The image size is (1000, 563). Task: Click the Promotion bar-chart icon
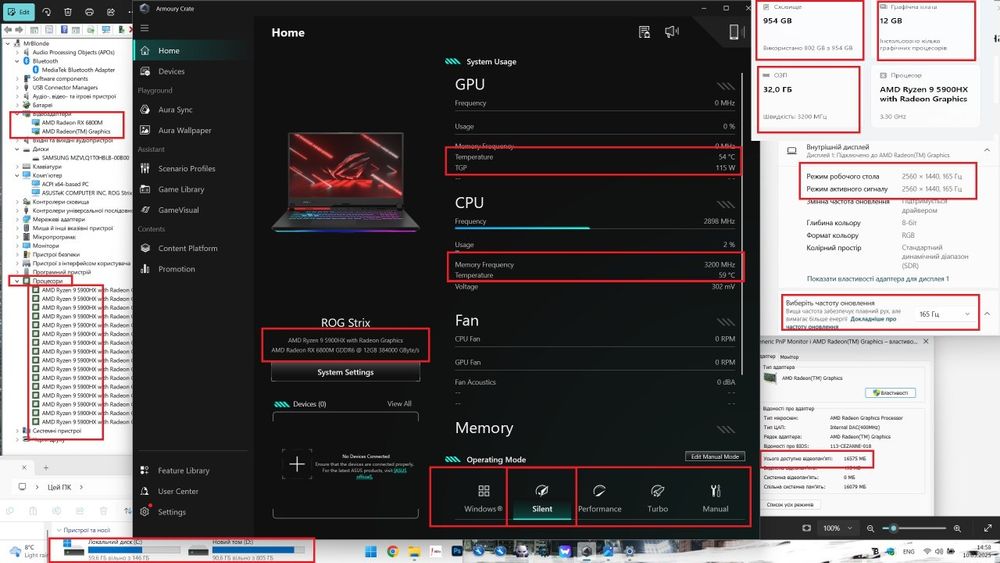pos(145,269)
